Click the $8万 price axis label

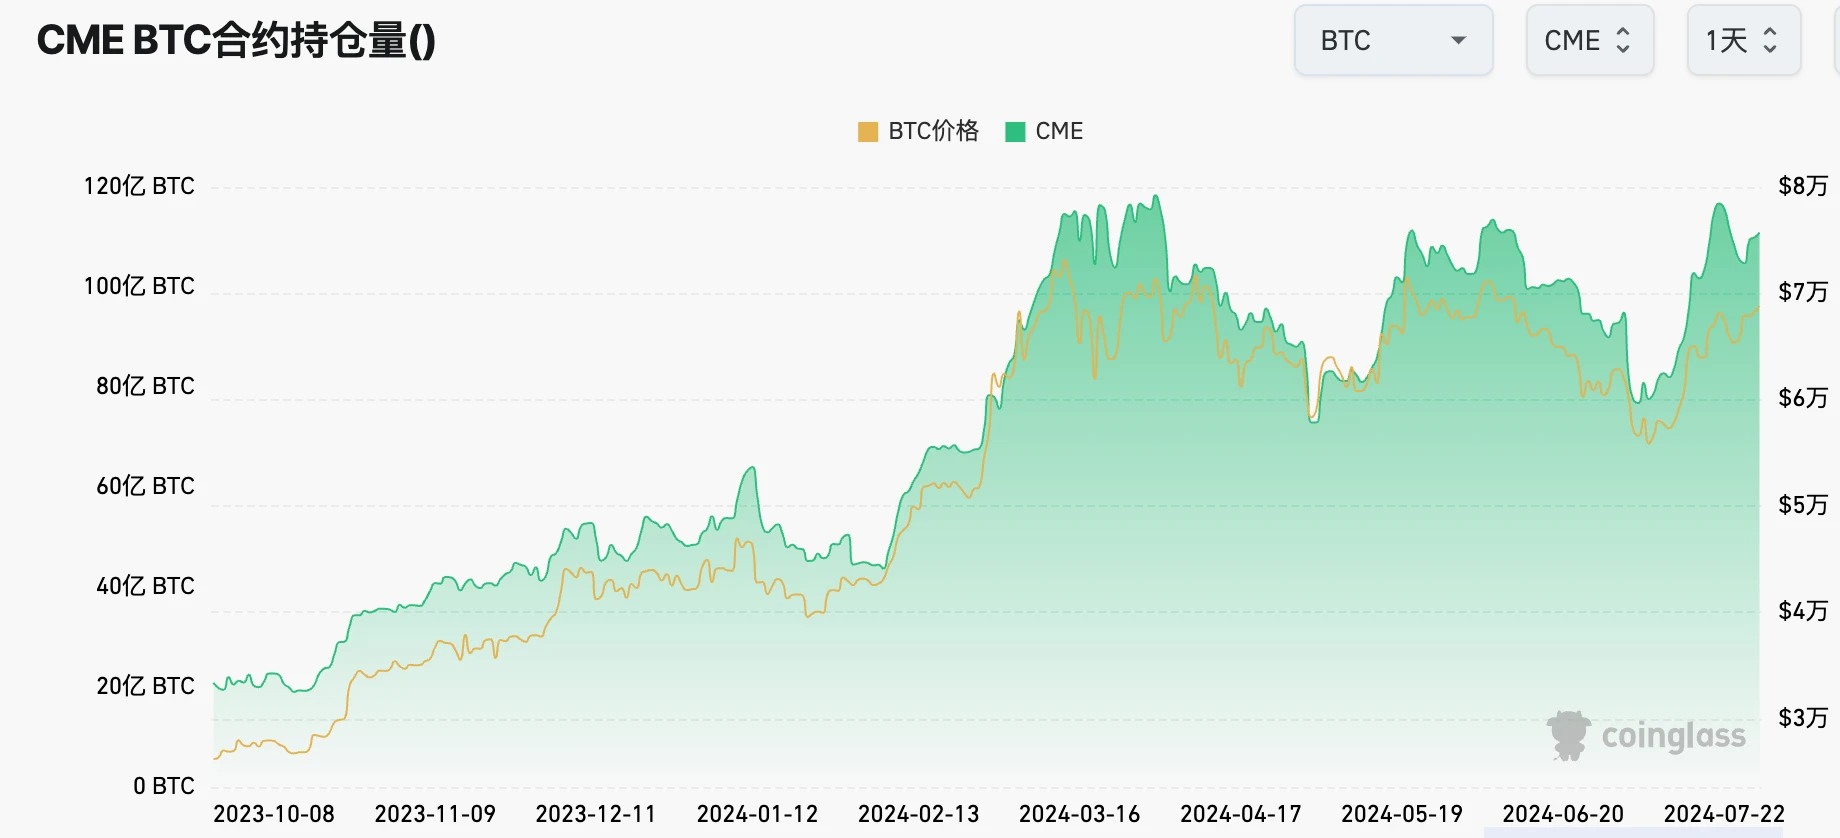coord(1802,186)
